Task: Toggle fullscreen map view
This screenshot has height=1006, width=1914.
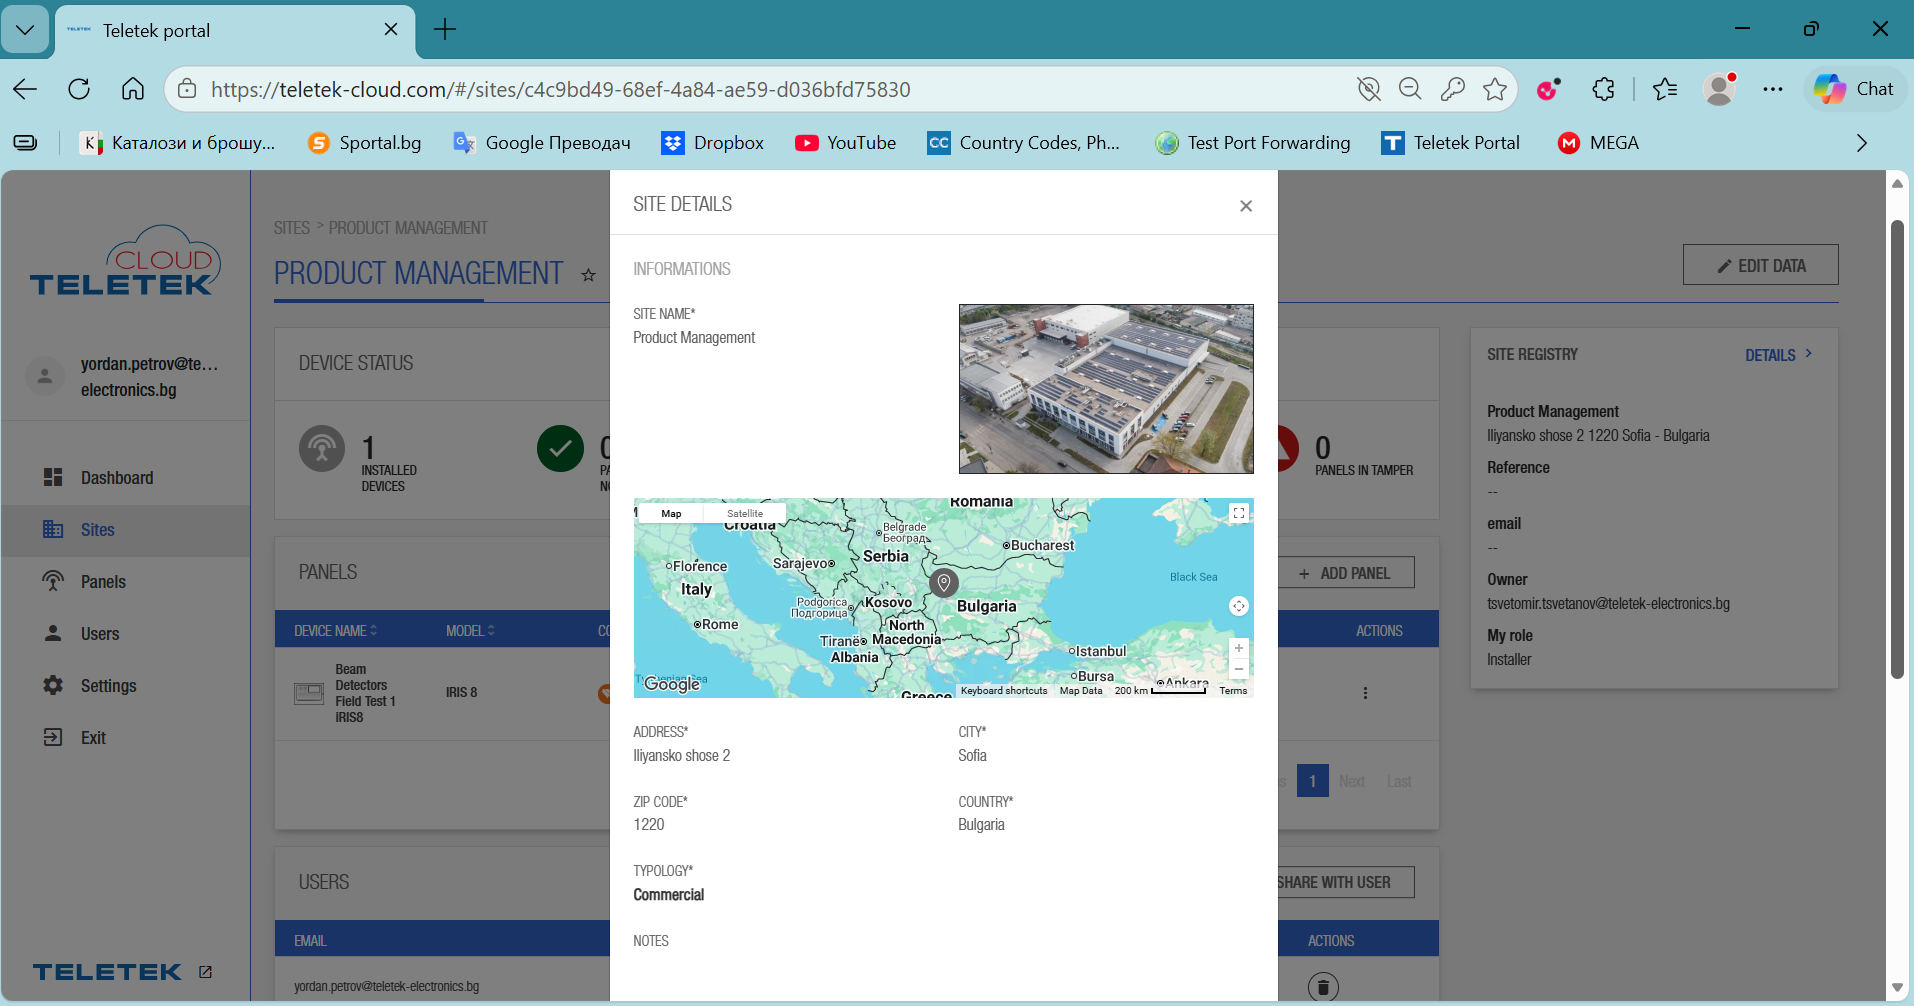Action: click(1239, 513)
